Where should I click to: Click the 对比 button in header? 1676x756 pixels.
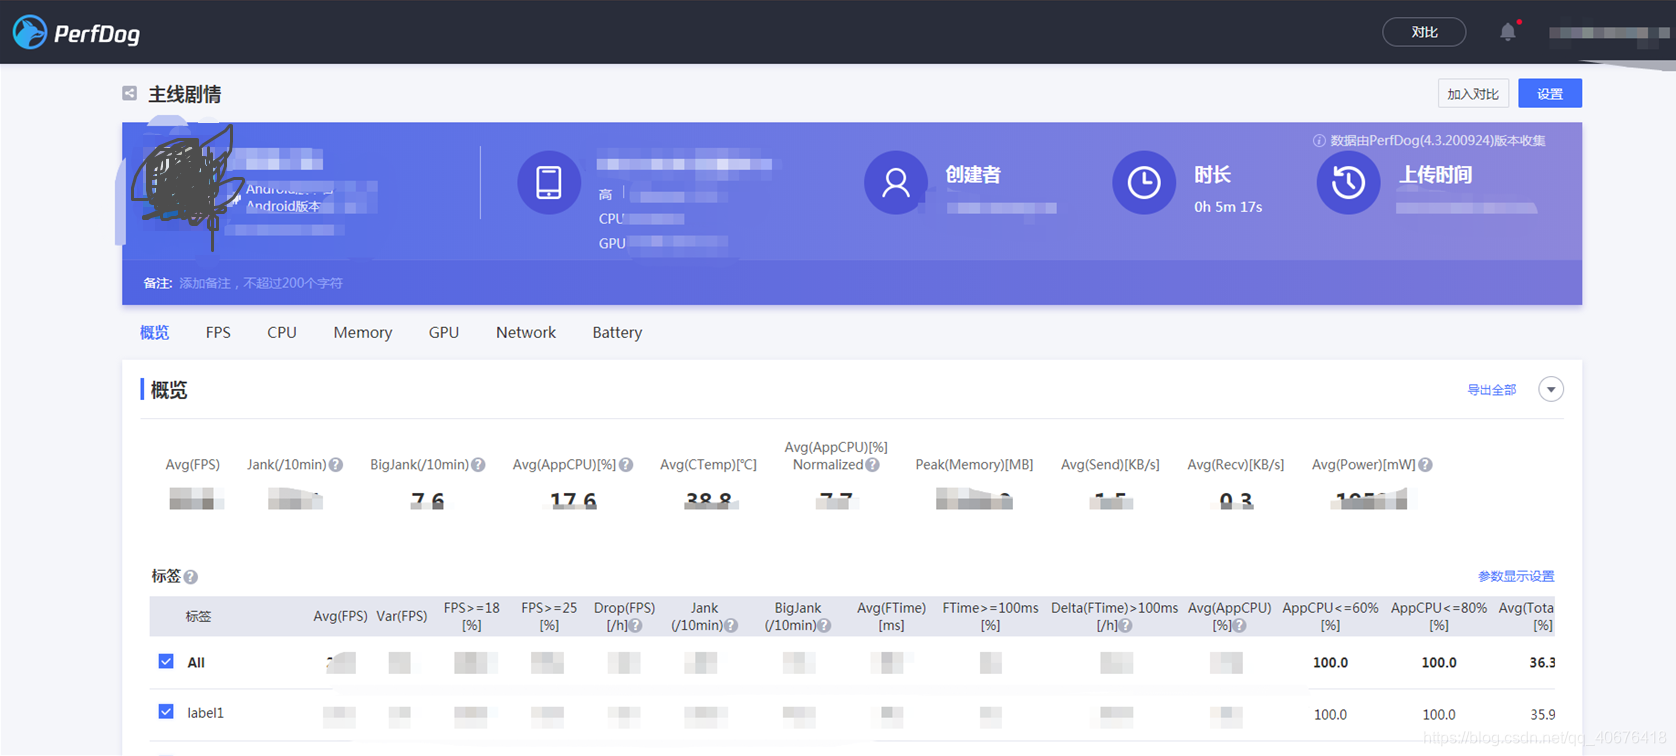1424,32
